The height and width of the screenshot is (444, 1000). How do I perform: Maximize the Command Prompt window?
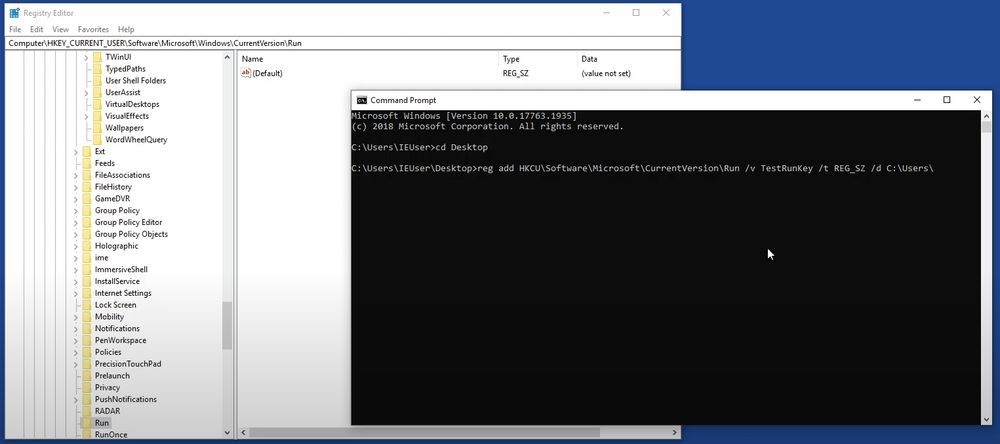947,100
